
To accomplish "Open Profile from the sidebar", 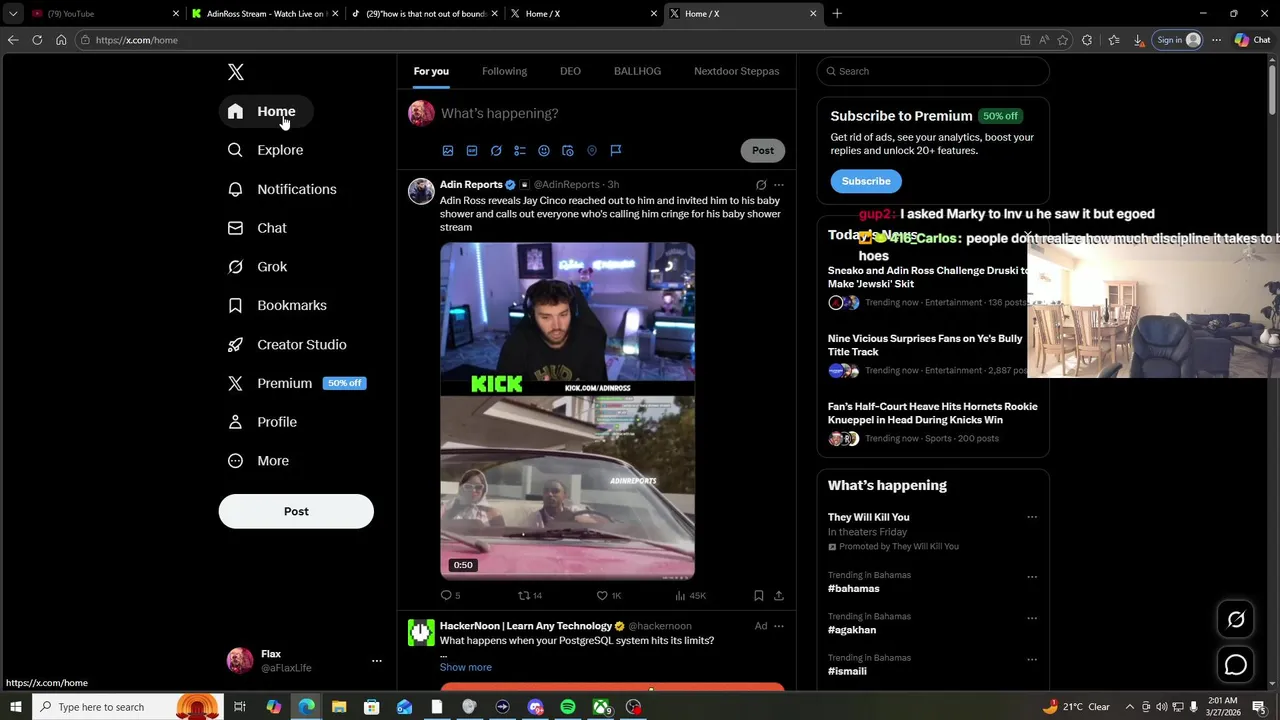I will (262, 422).
